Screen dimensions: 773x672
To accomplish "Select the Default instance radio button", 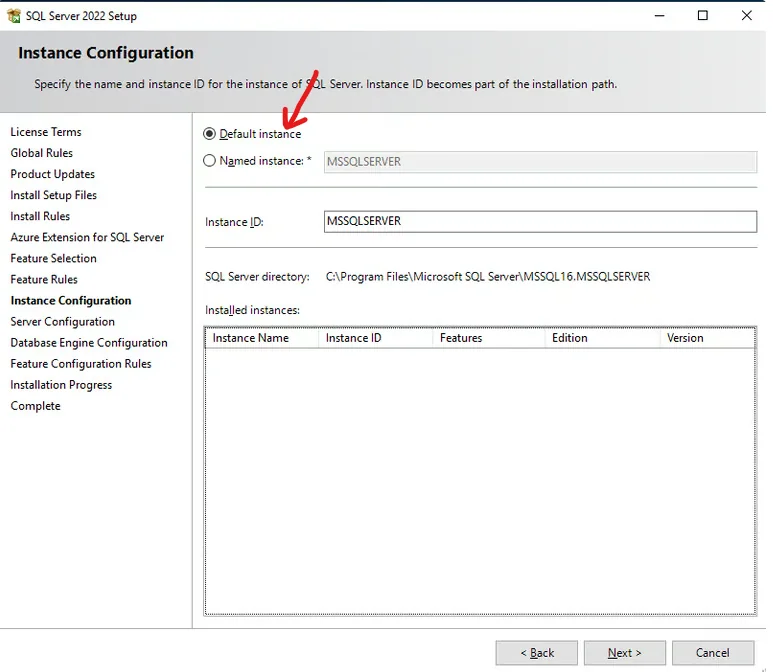I will [210, 134].
